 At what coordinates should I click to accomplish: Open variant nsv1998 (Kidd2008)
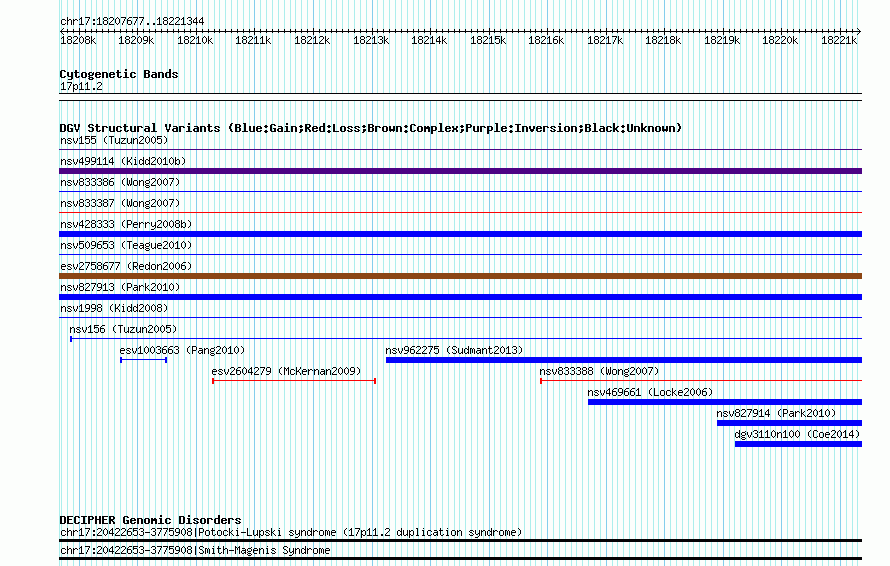114,308
